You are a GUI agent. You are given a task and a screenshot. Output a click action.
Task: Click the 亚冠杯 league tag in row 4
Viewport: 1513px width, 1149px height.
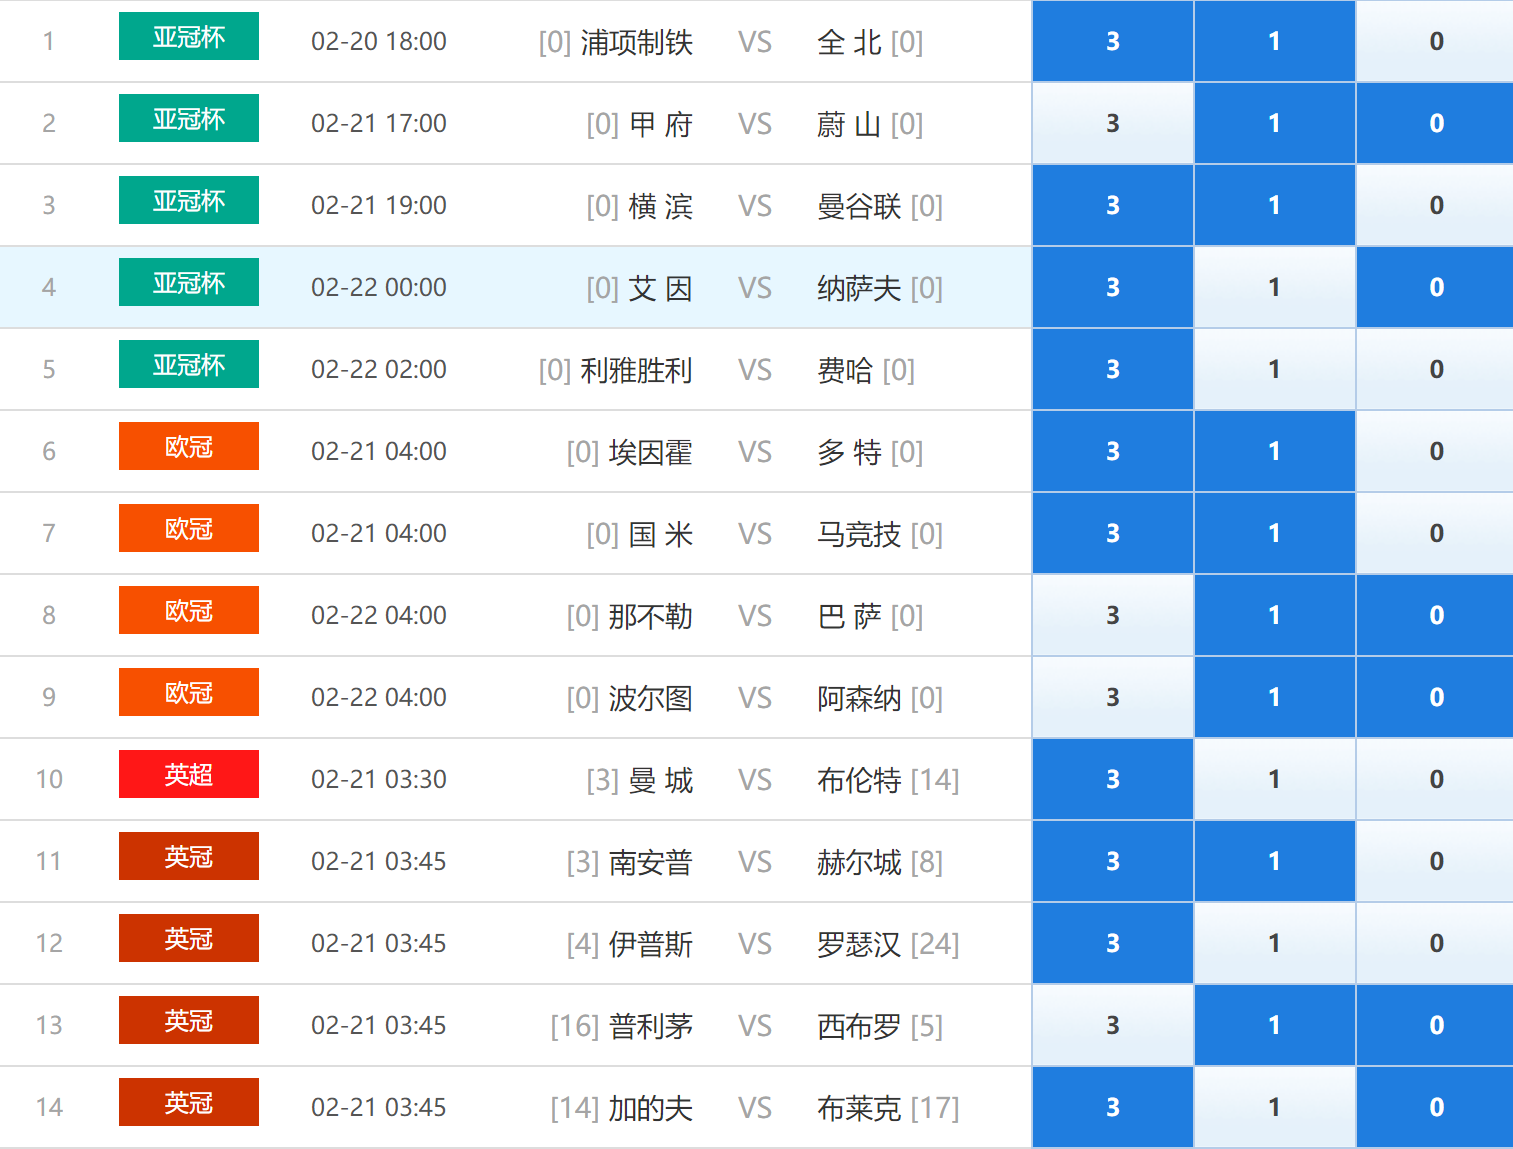pyautogui.click(x=189, y=282)
